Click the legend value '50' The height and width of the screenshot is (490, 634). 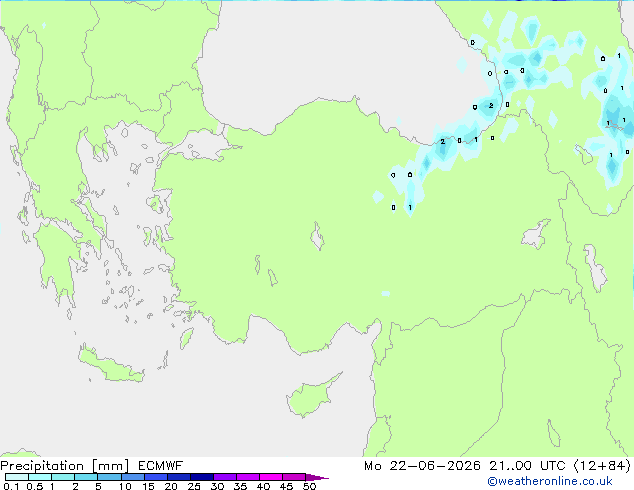(x=309, y=486)
